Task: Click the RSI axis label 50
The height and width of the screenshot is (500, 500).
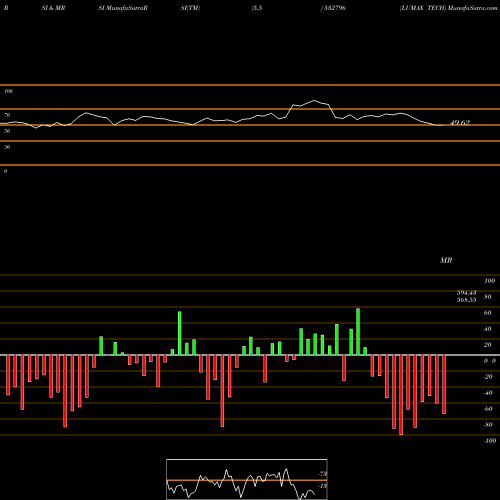Action: coord(7,131)
